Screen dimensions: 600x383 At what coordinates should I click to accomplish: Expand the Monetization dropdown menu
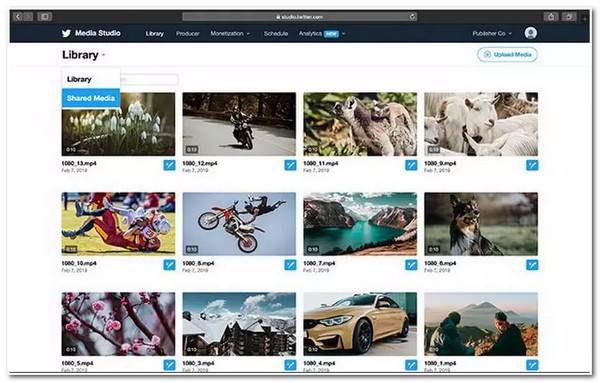click(230, 34)
